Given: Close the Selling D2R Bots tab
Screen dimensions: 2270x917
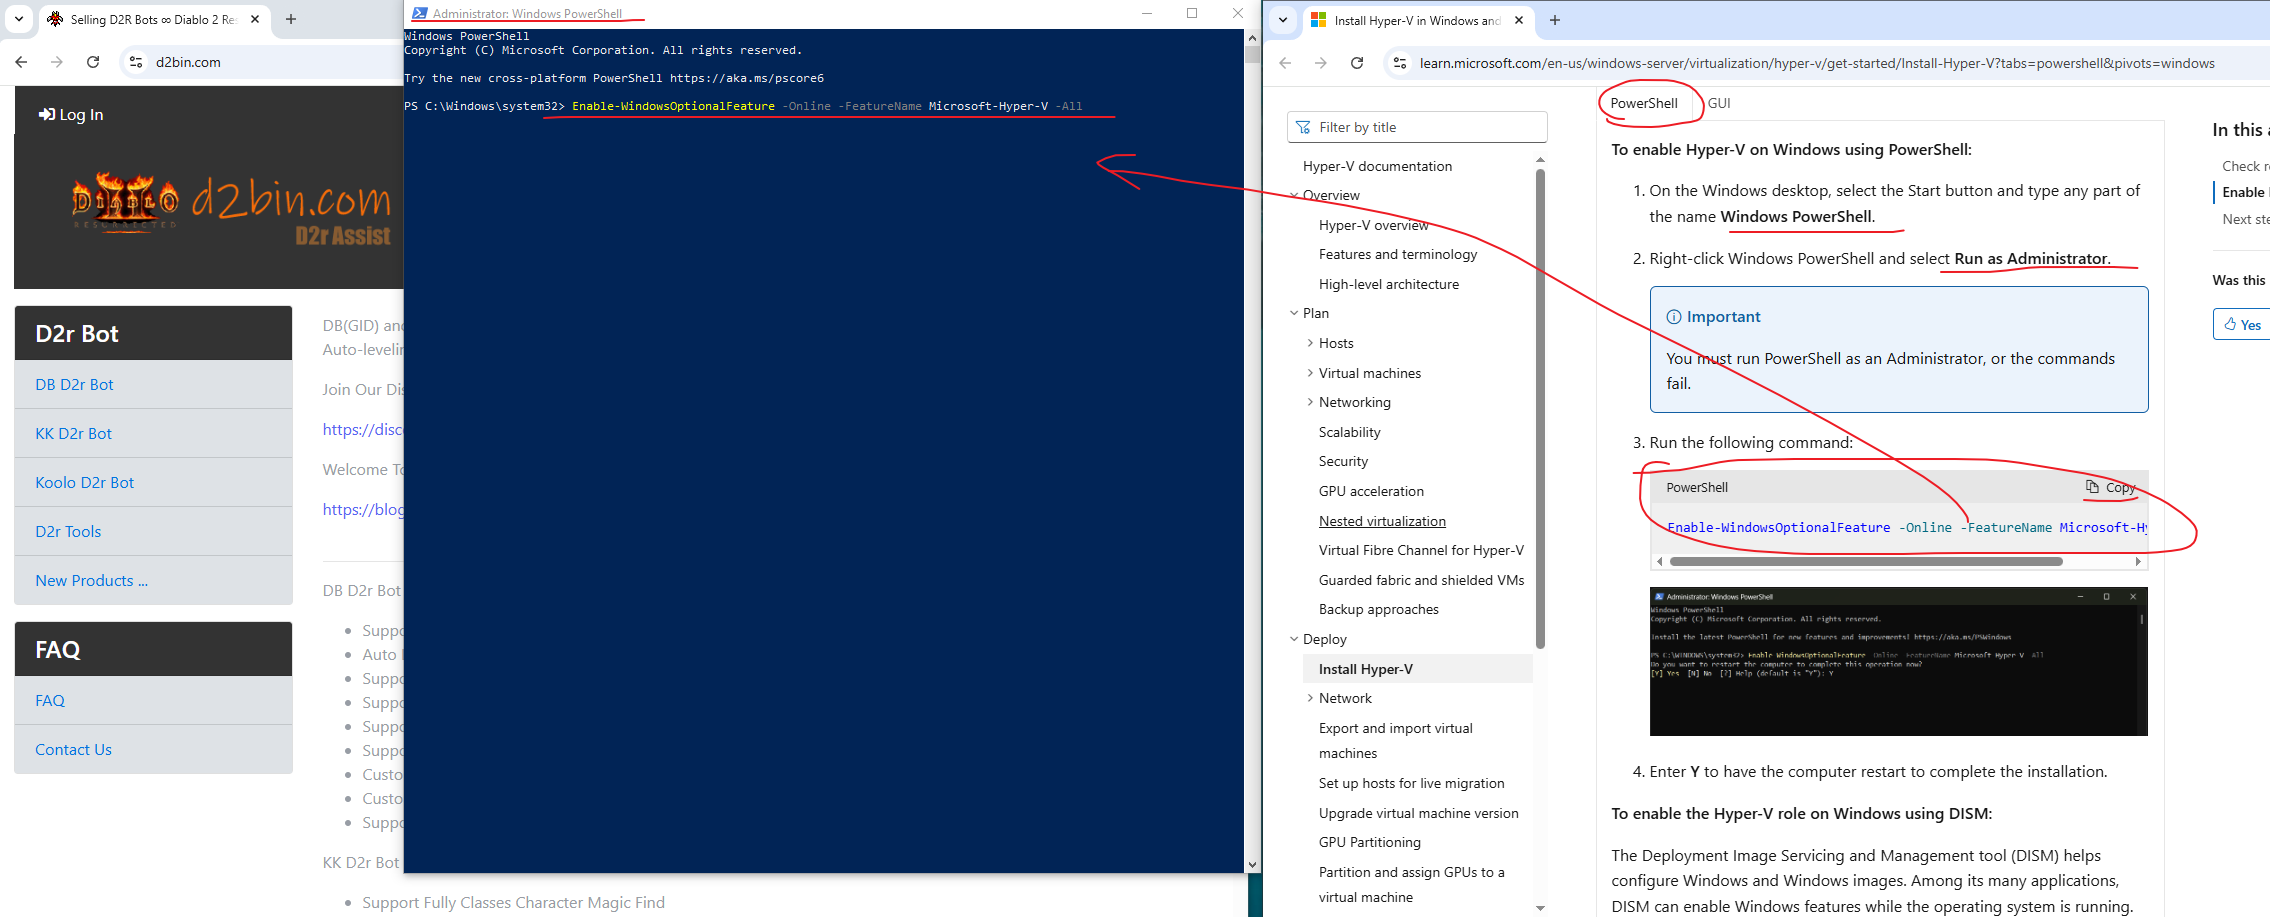Looking at the screenshot, I should (255, 19).
